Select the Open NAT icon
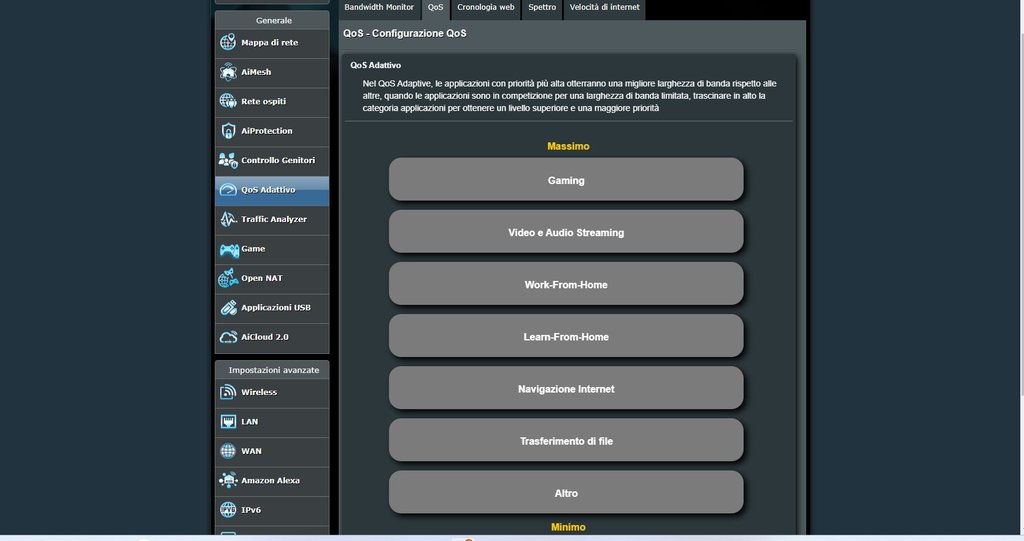The image size is (1024, 541). (x=228, y=278)
